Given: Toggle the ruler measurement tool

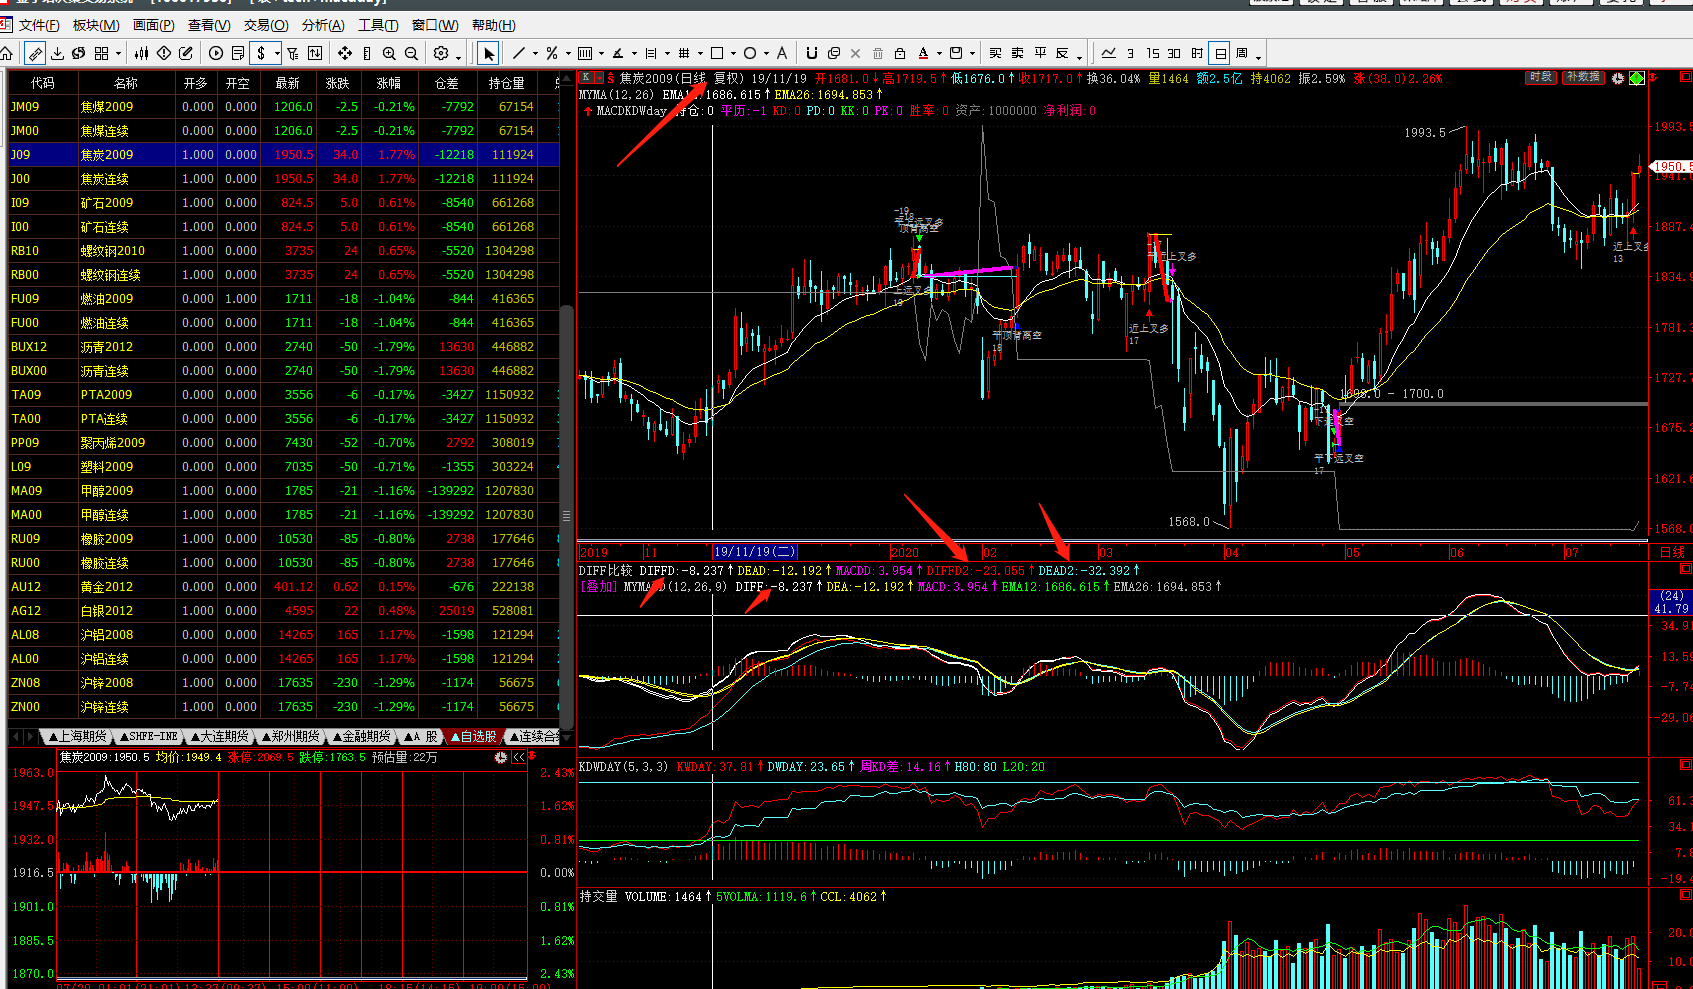Looking at the screenshot, I should [x=367, y=53].
